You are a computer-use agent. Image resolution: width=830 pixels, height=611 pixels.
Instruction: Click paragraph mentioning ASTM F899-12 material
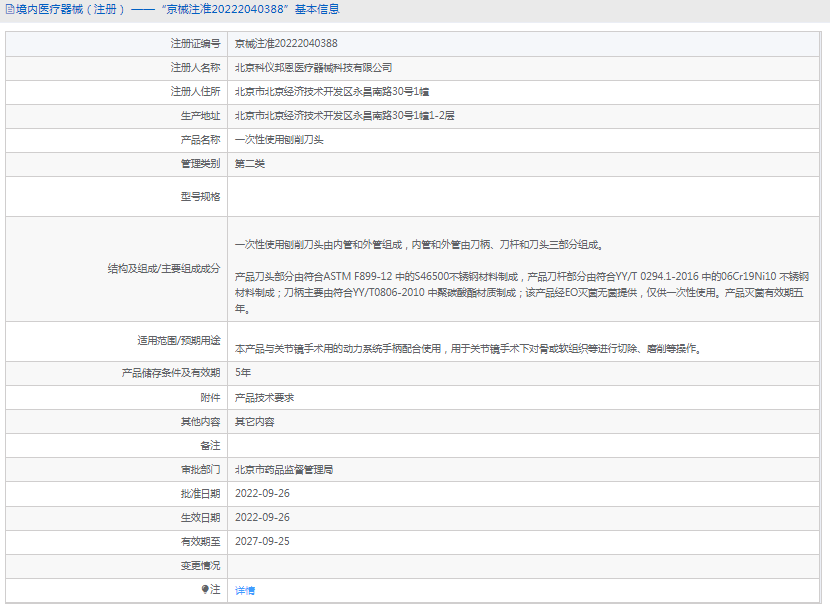pos(522,292)
